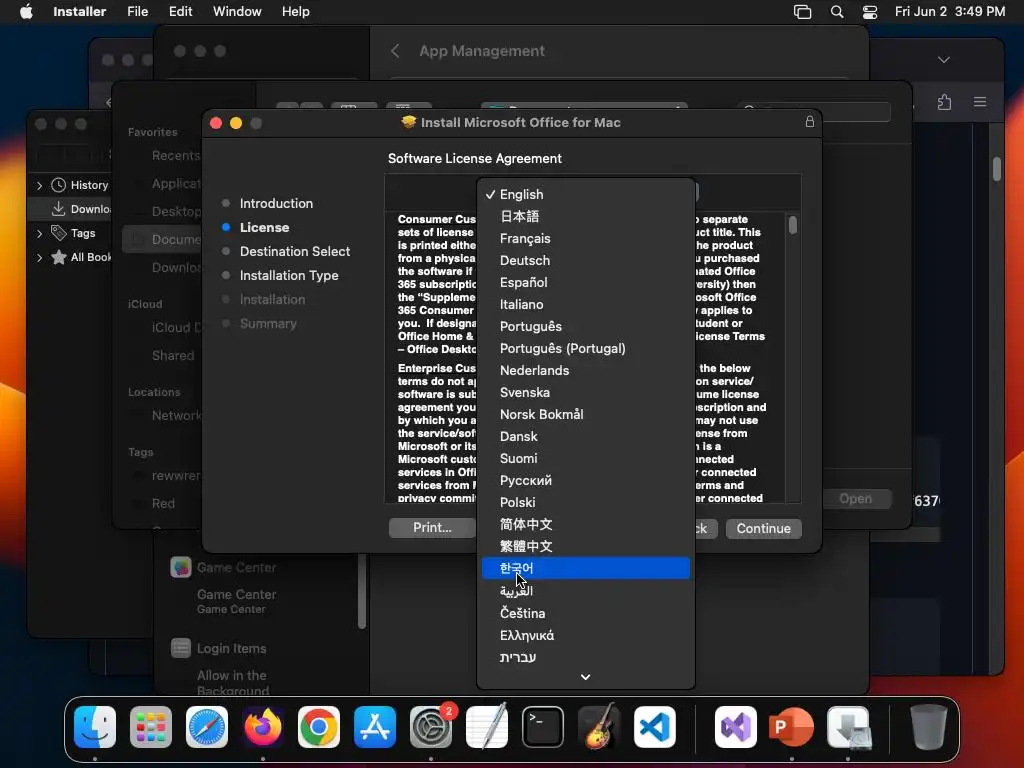Open hamburger menu in background window

coord(980,102)
